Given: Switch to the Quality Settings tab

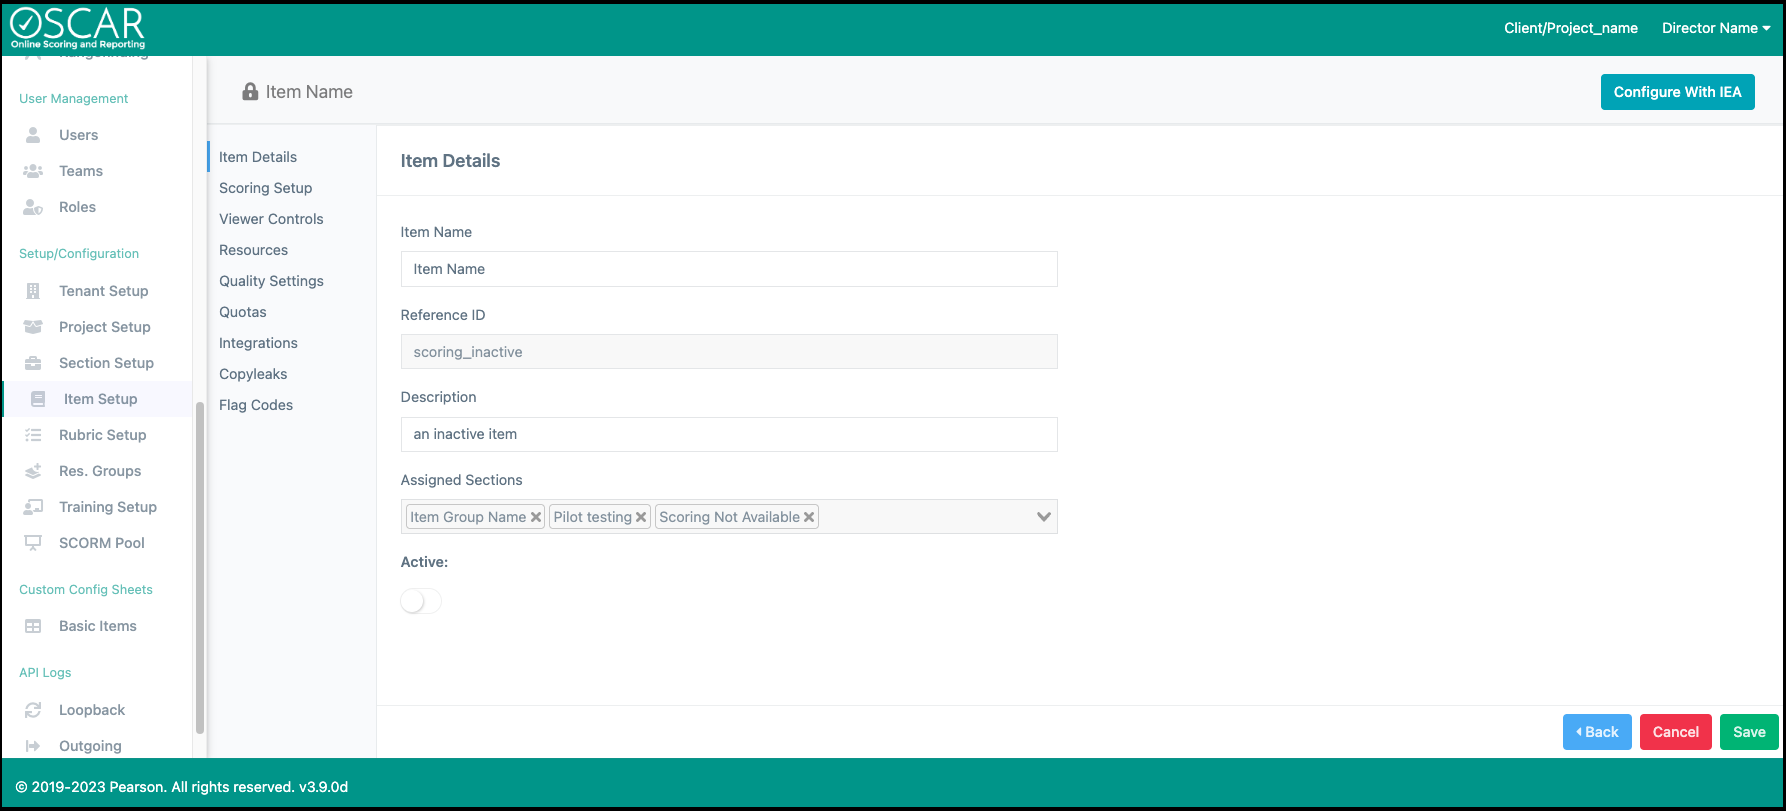Looking at the screenshot, I should [271, 281].
